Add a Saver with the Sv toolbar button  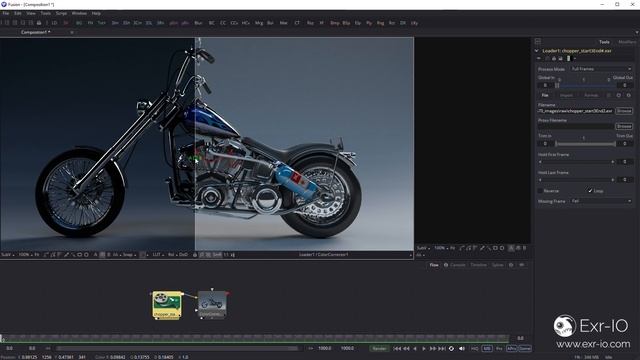(65, 23)
